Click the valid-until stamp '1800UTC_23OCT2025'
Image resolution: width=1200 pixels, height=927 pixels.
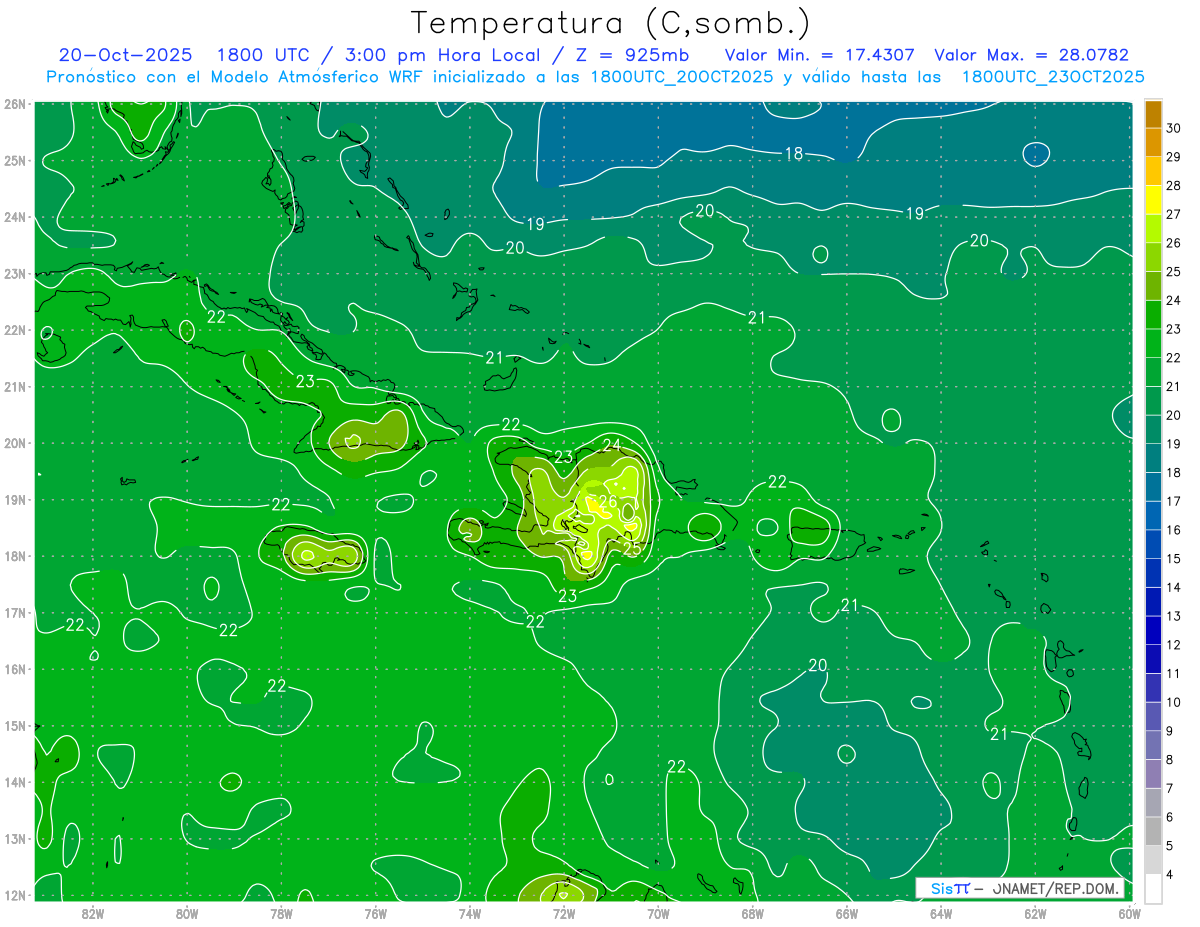pos(1053,76)
